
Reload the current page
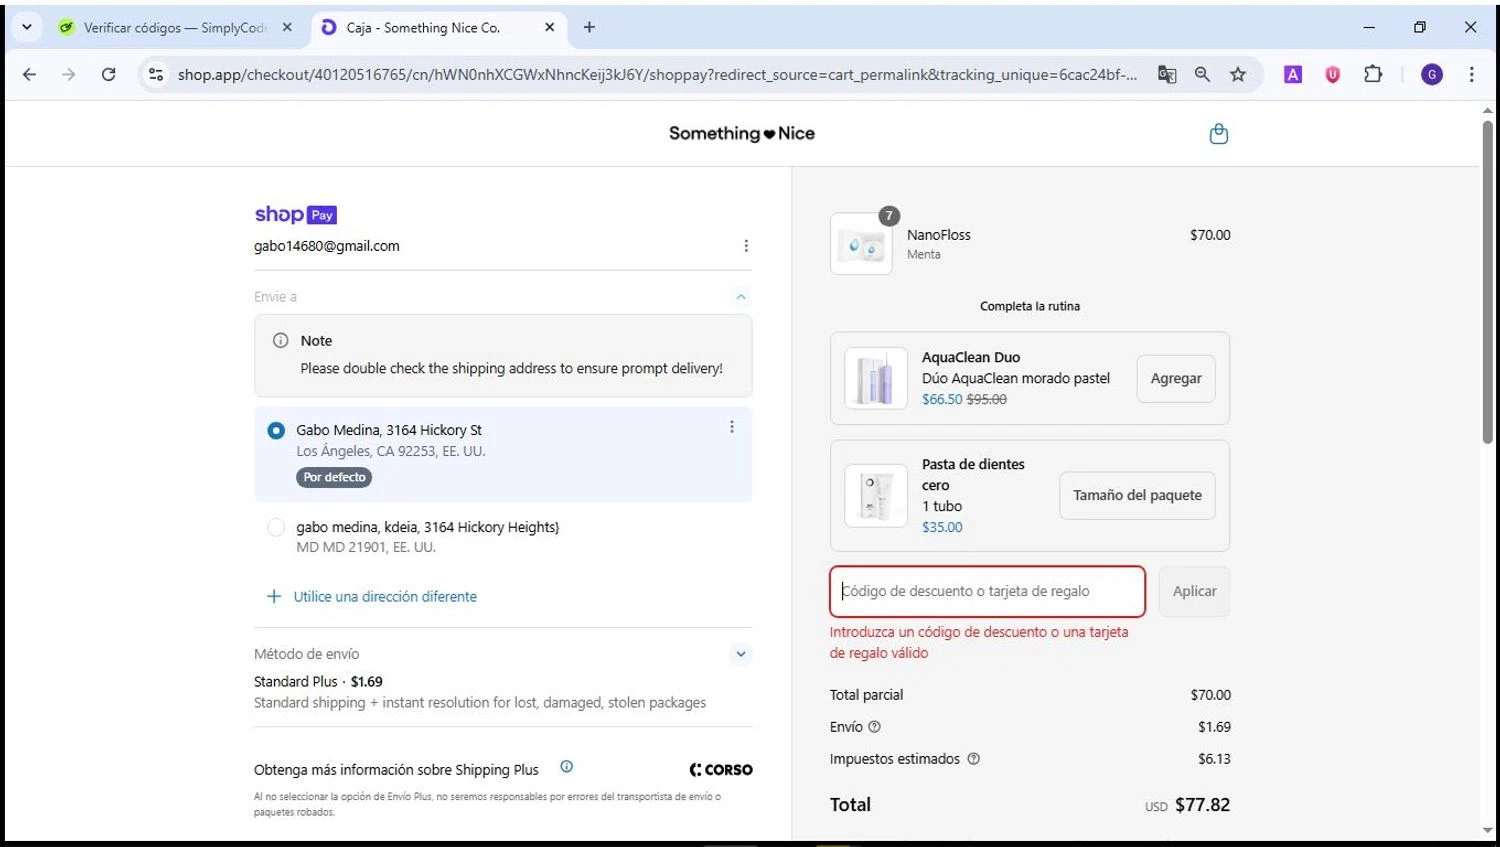pyautogui.click(x=108, y=74)
